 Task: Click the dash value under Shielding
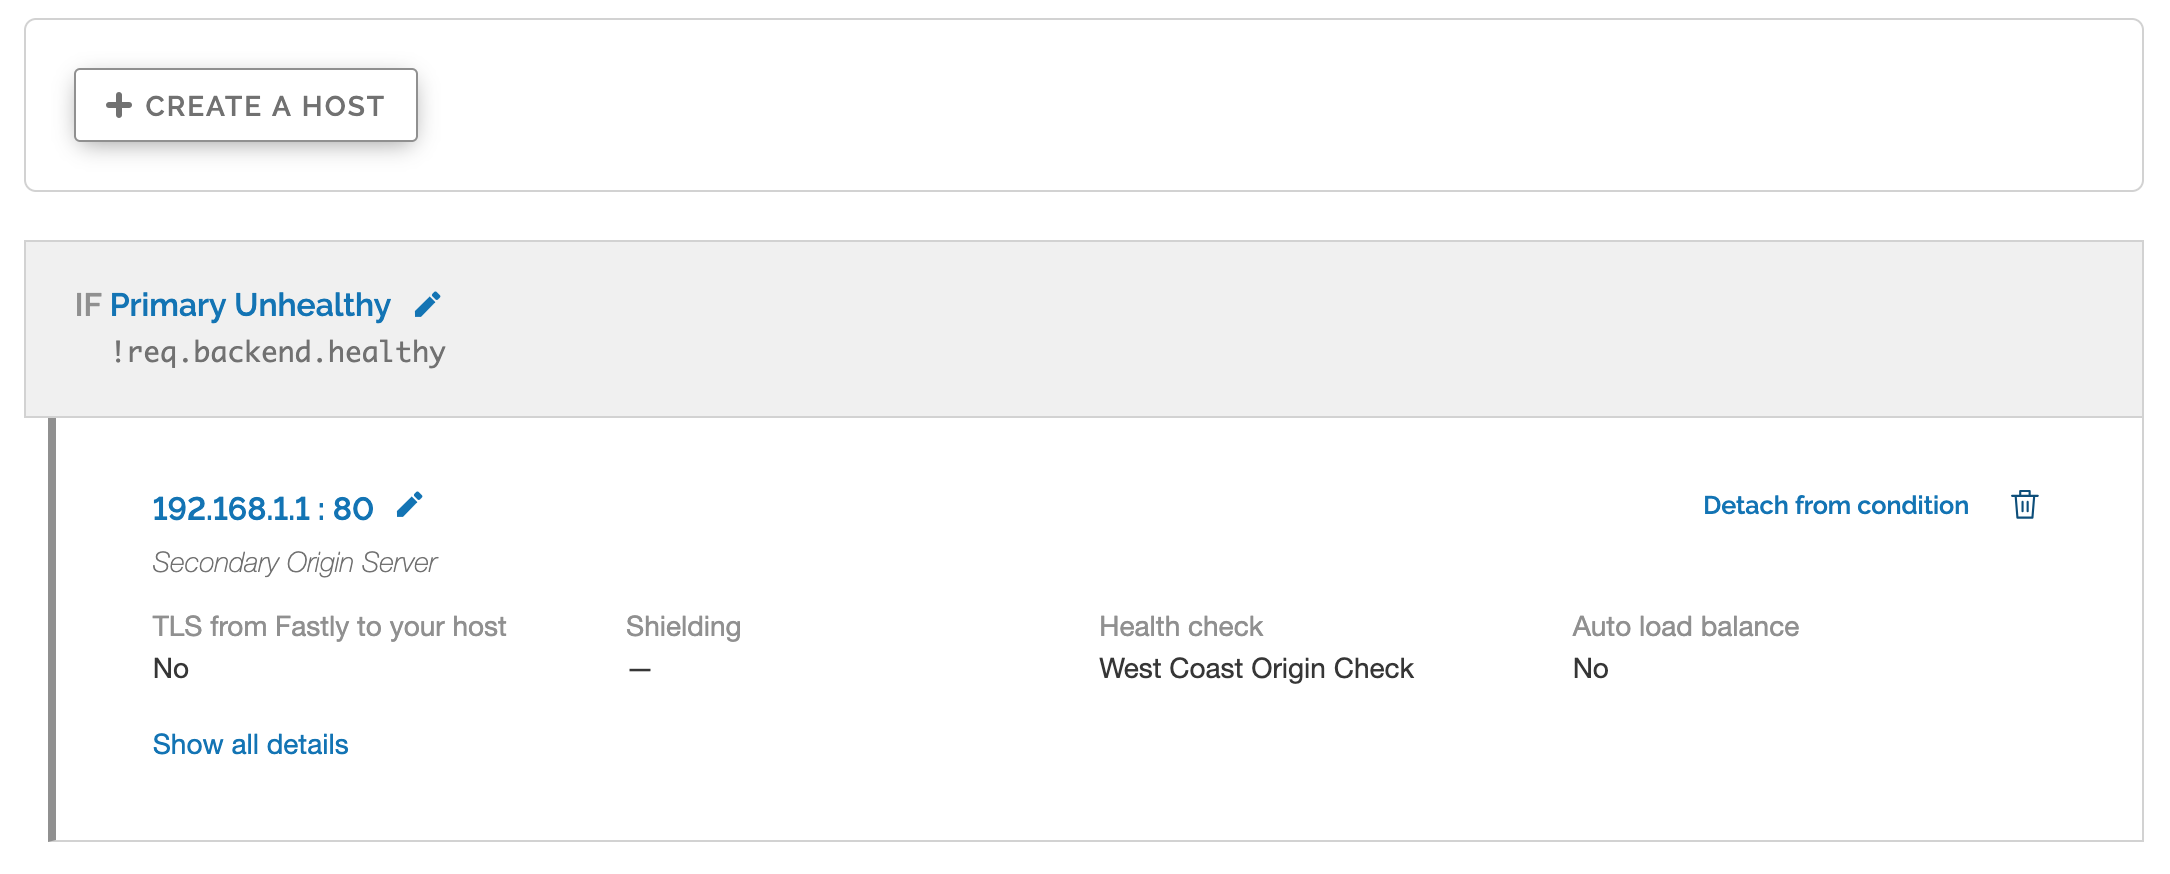click(x=640, y=669)
